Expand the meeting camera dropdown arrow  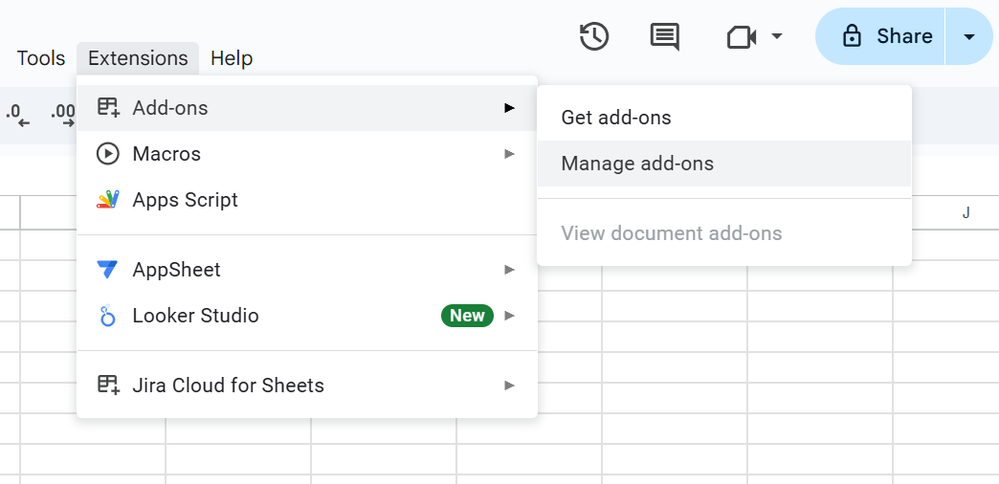tap(777, 36)
